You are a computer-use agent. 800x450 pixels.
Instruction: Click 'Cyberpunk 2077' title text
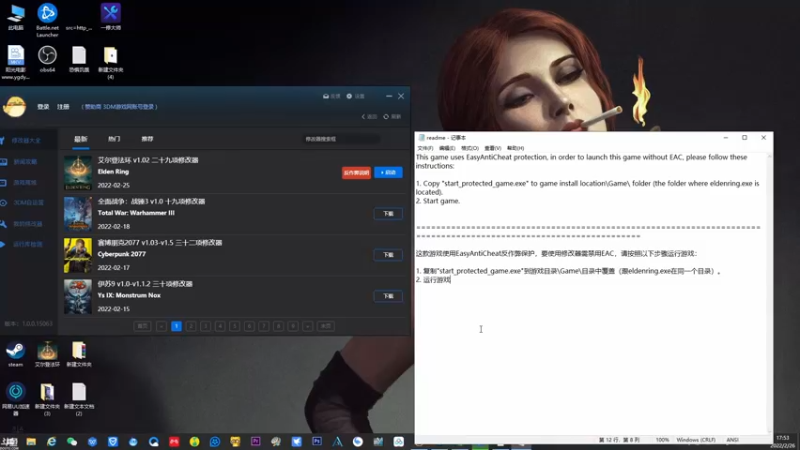[x=121, y=254]
